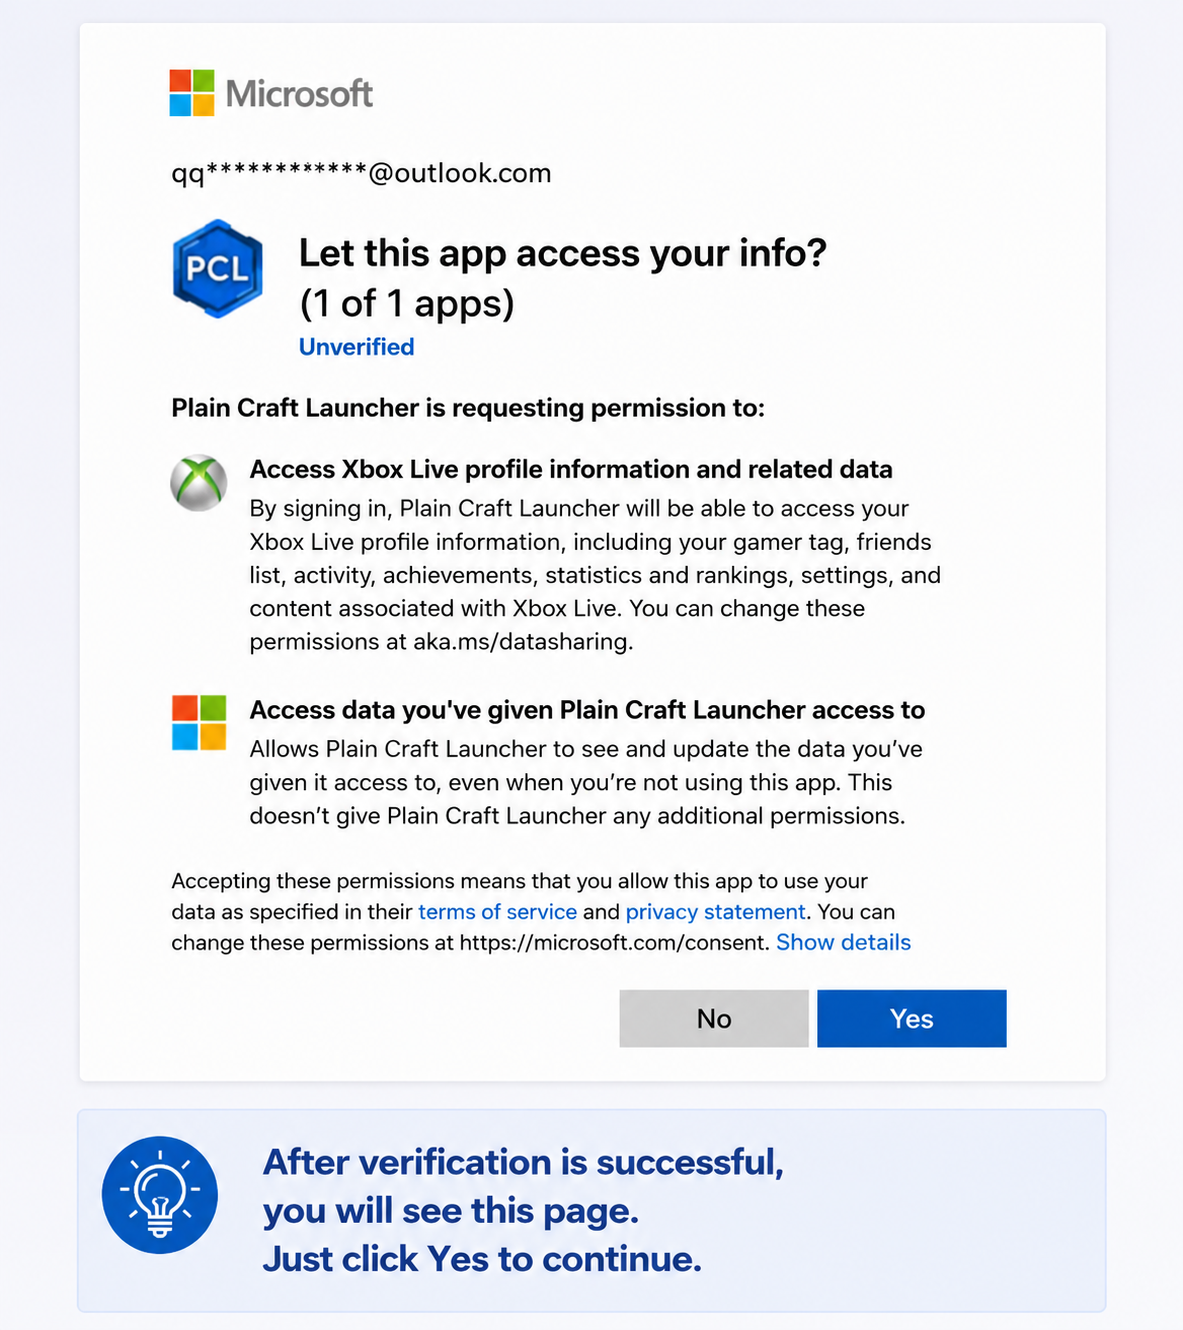Click the Yes button to grant access
The image size is (1183, 1330).
tap(911, 1018)
